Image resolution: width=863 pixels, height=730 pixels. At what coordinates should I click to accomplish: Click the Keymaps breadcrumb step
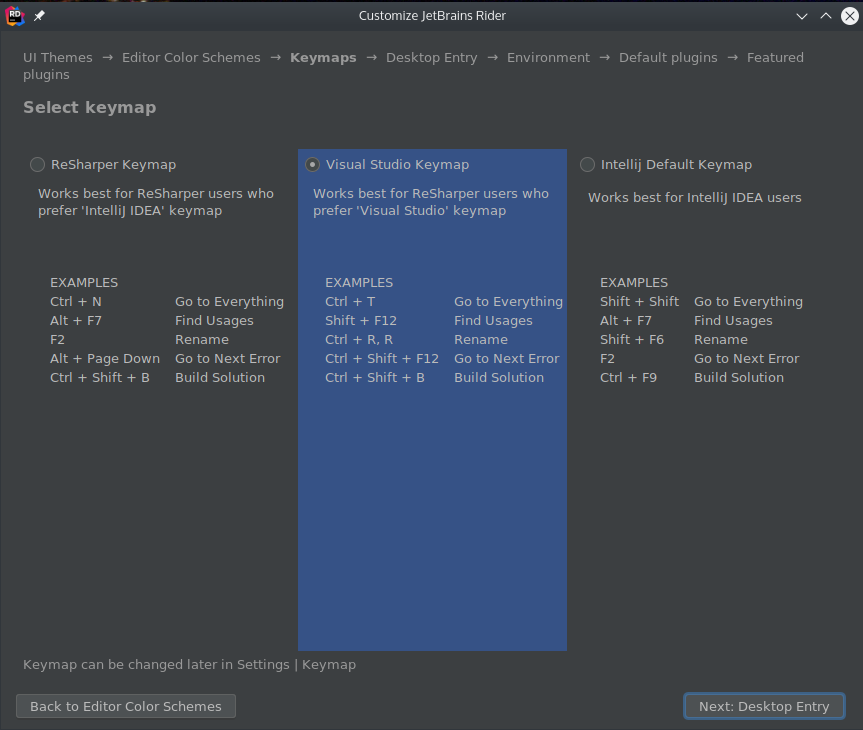click(323, 58)
